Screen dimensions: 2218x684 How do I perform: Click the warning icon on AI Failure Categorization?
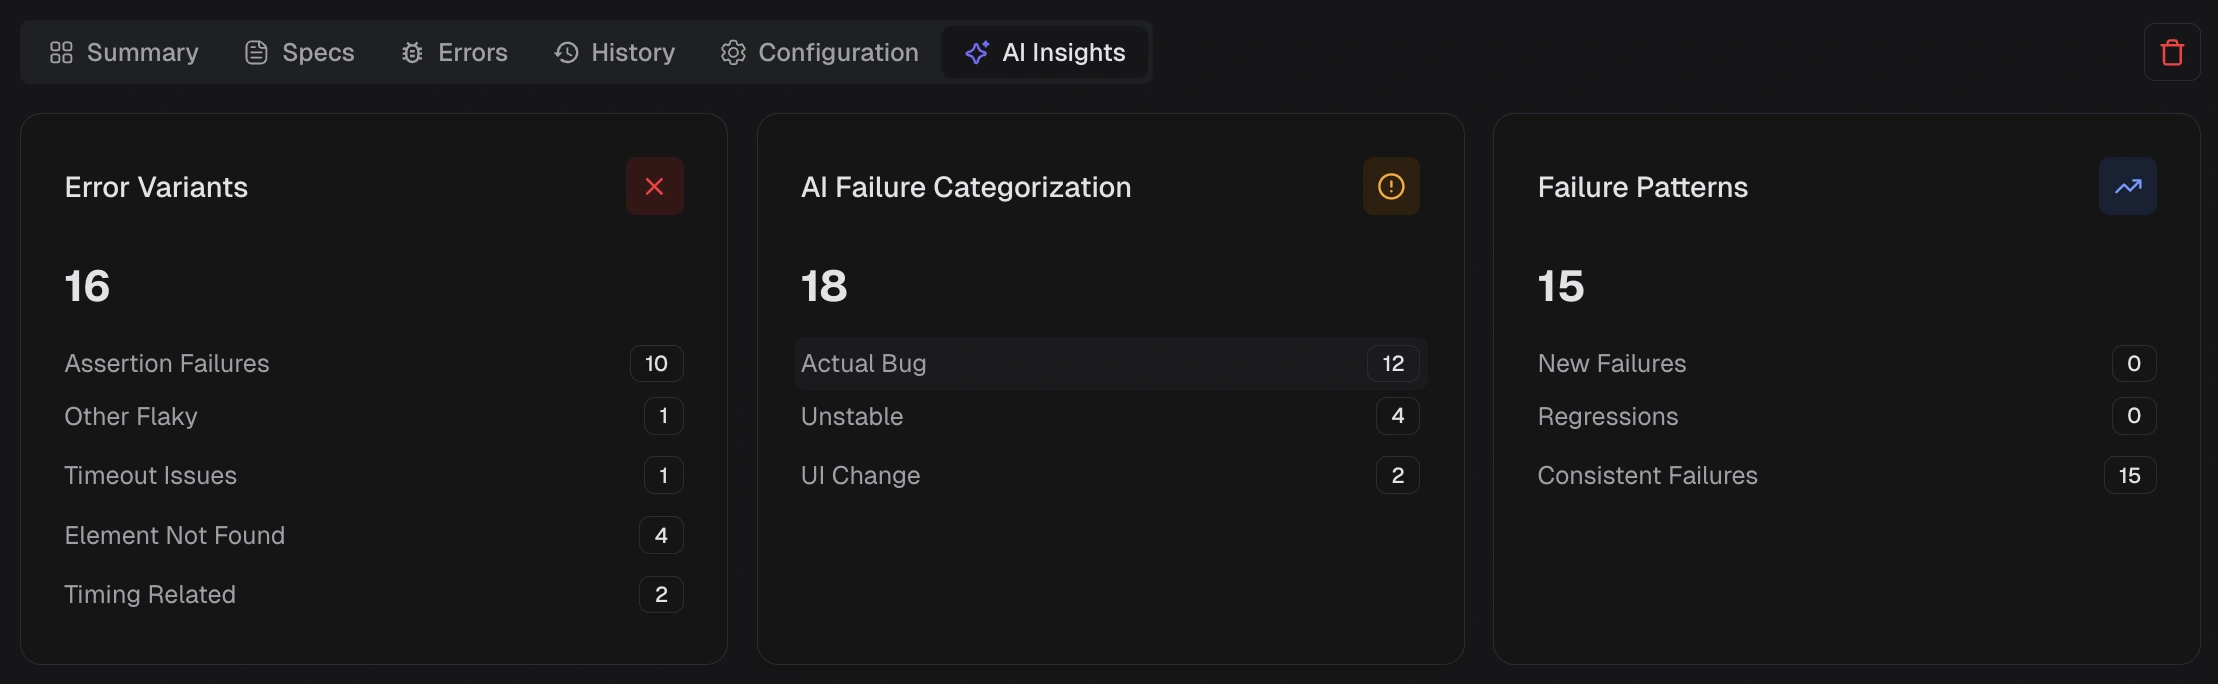[1391, 186]
